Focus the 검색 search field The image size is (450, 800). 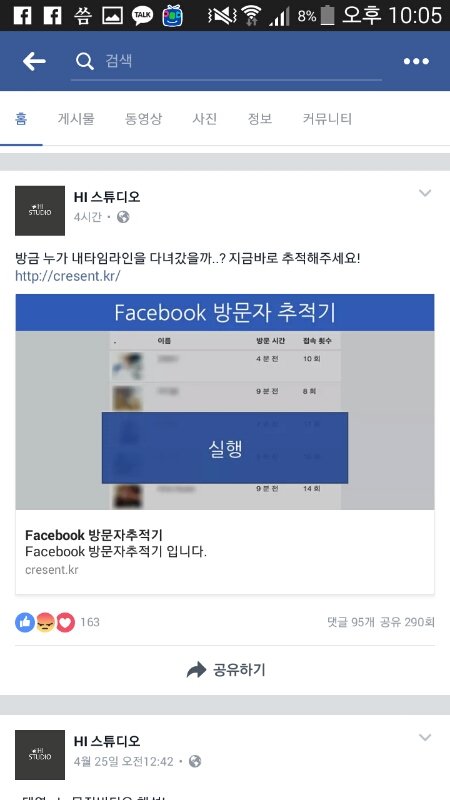[x=226, y=61]
